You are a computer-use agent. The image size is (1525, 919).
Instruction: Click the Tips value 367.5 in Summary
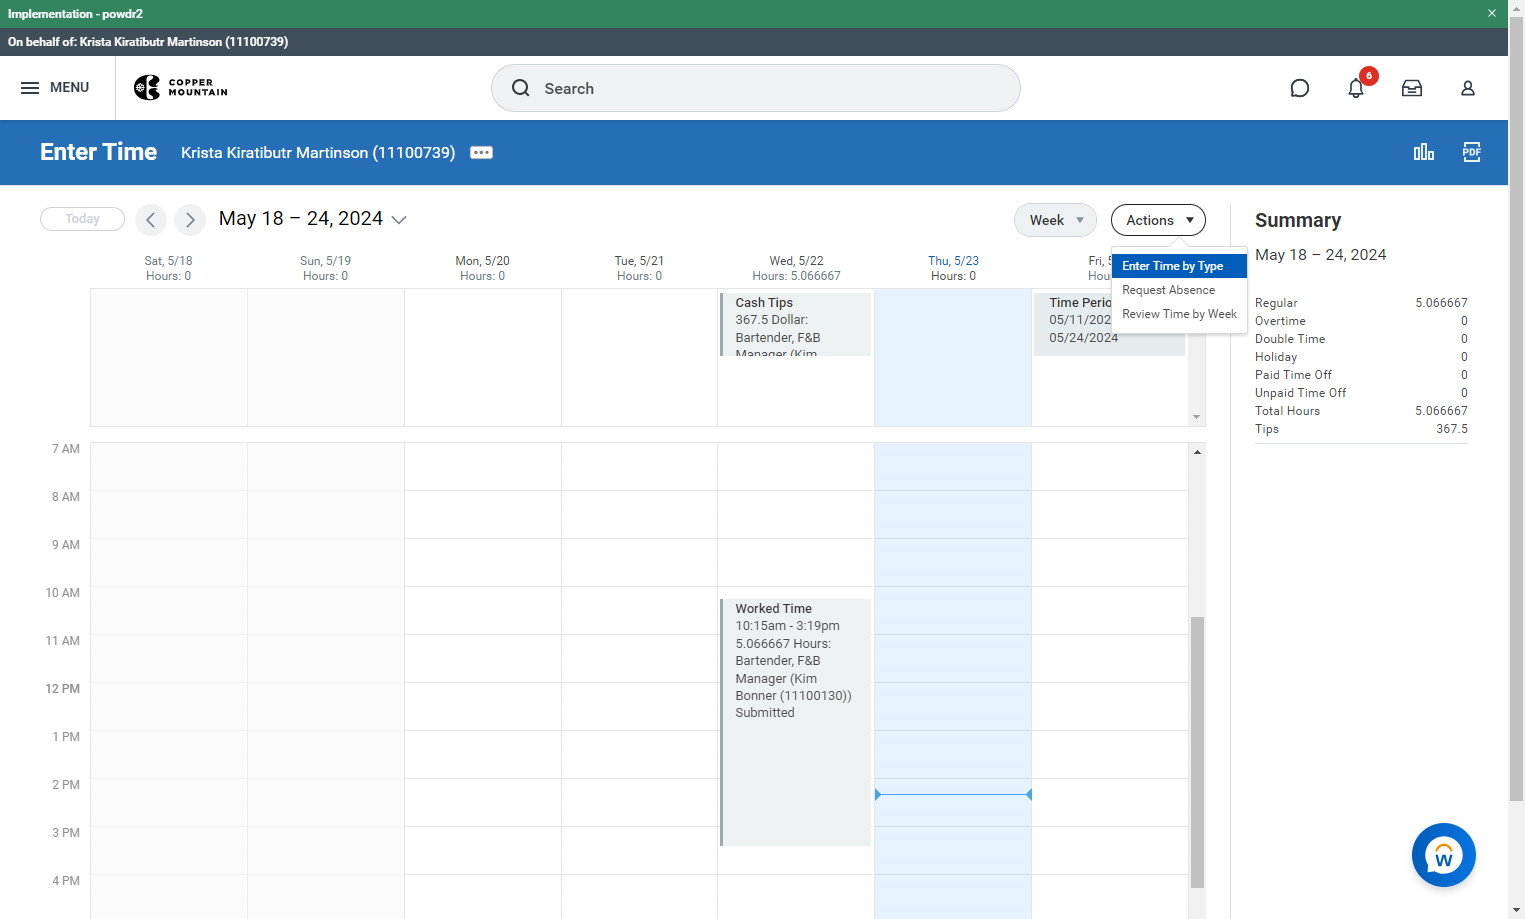1452,429
